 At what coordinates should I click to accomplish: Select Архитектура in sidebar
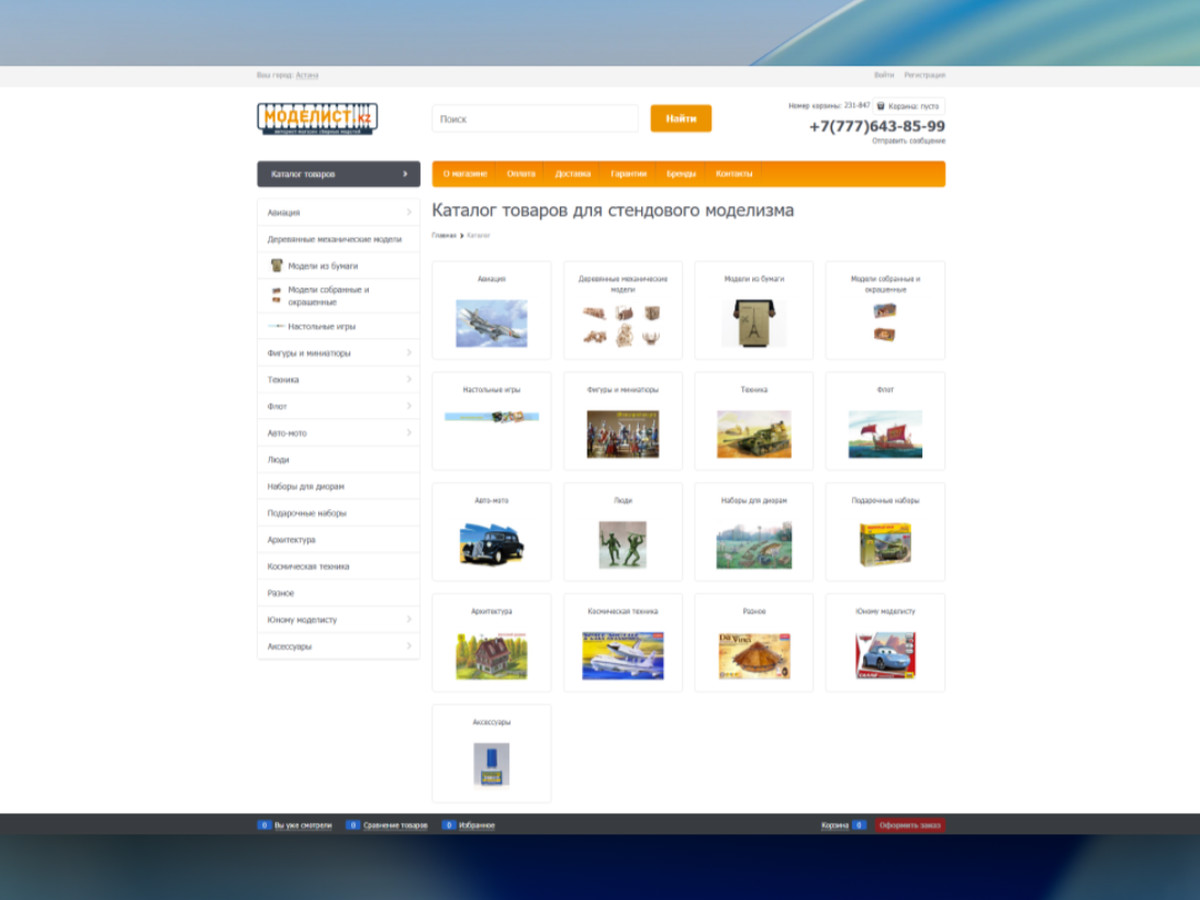click(x=338, y=540)
